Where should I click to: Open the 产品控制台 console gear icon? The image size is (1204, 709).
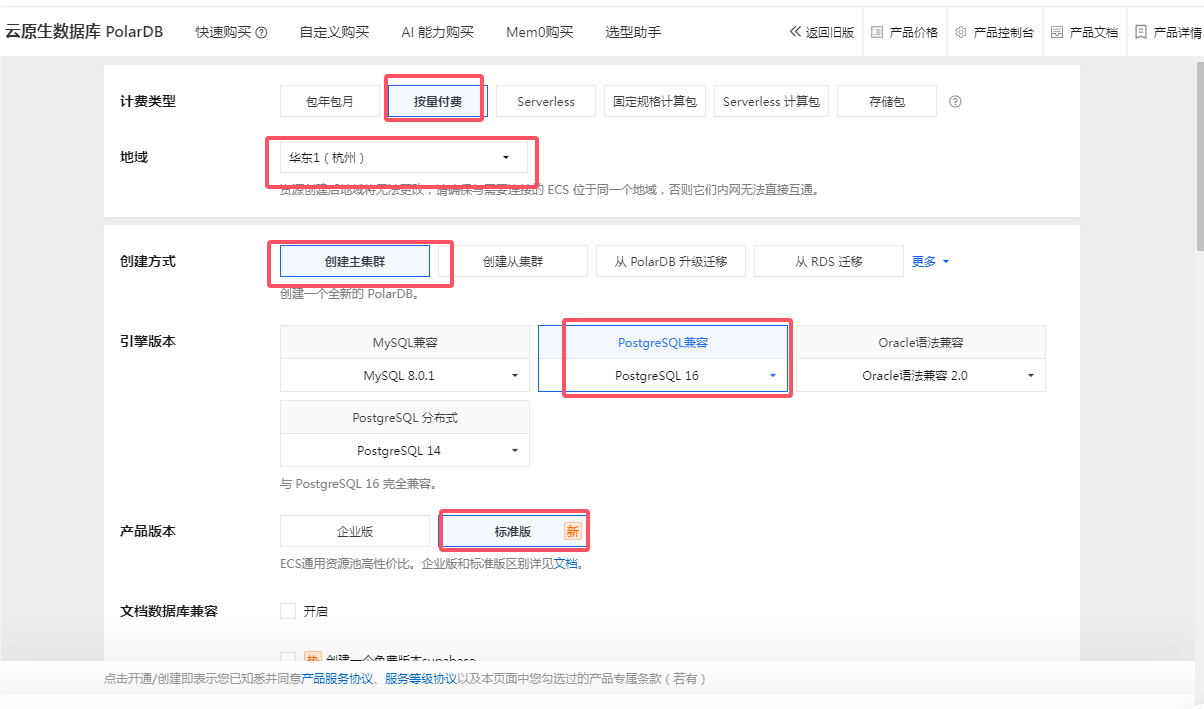[x=962, y=31]
